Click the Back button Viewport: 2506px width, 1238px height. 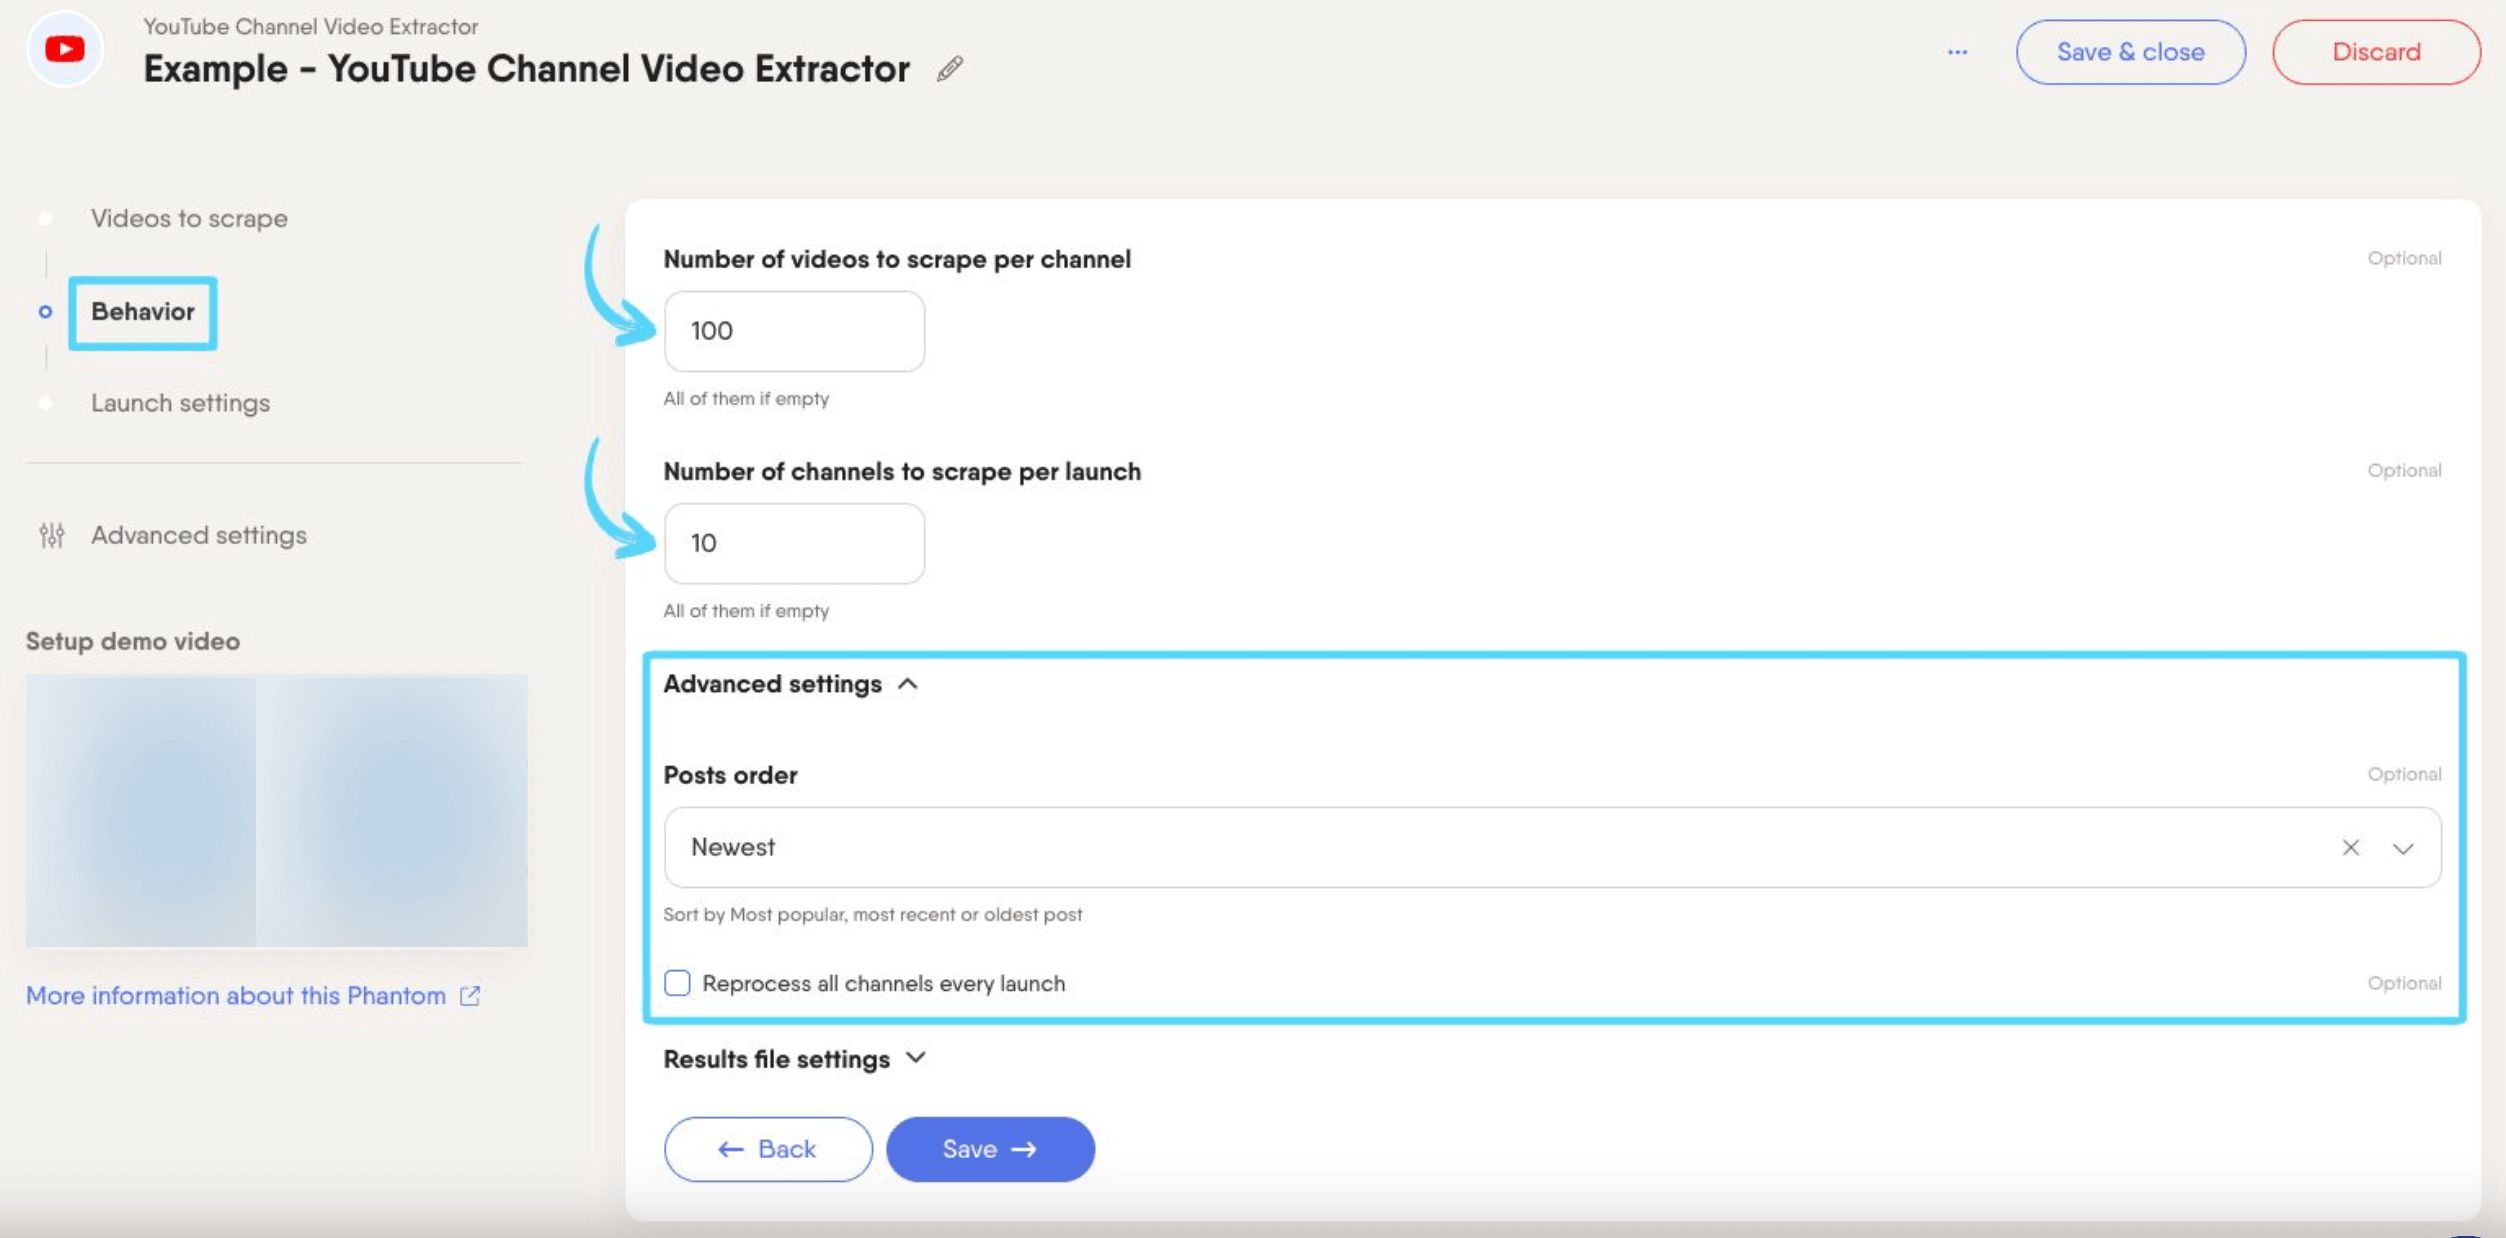point(768,1149)
